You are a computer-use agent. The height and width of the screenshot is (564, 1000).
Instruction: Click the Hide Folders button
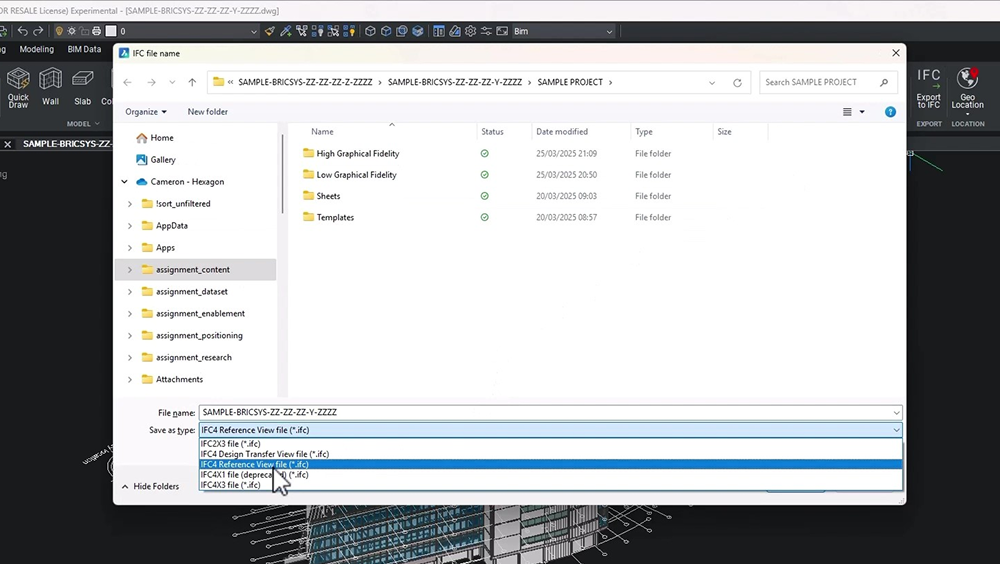(x=151, y=486)
